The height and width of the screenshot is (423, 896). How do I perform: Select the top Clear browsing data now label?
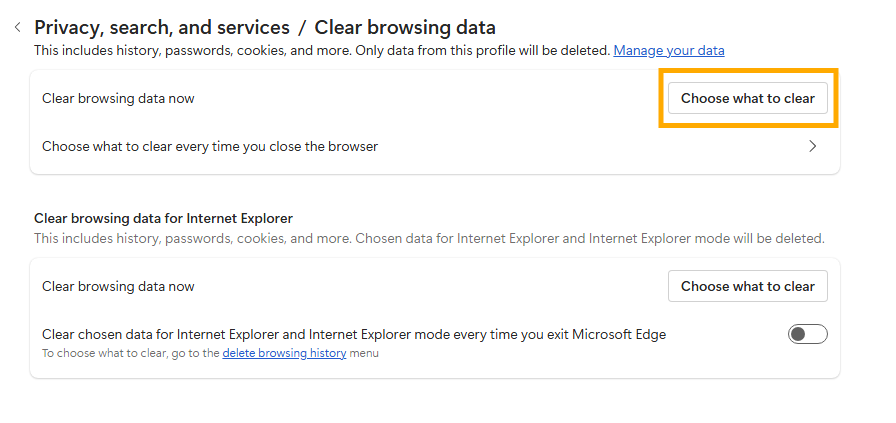pyautogui.click(x=118, y=98)
